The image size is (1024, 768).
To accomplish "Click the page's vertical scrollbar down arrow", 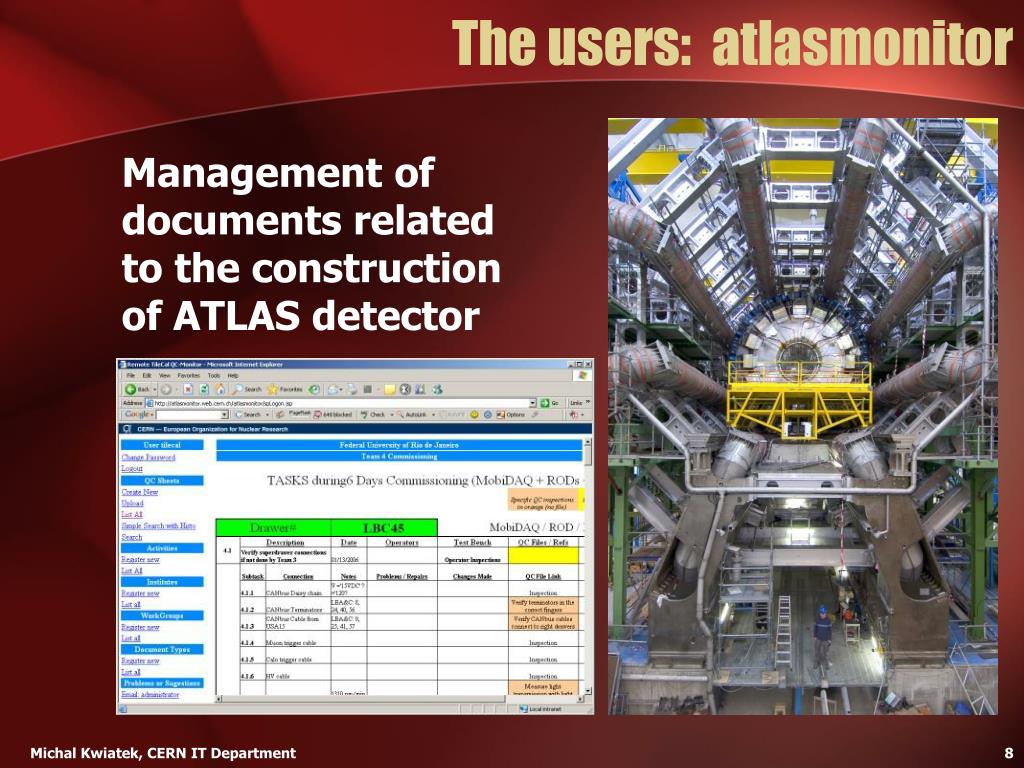I will point(588,690).
